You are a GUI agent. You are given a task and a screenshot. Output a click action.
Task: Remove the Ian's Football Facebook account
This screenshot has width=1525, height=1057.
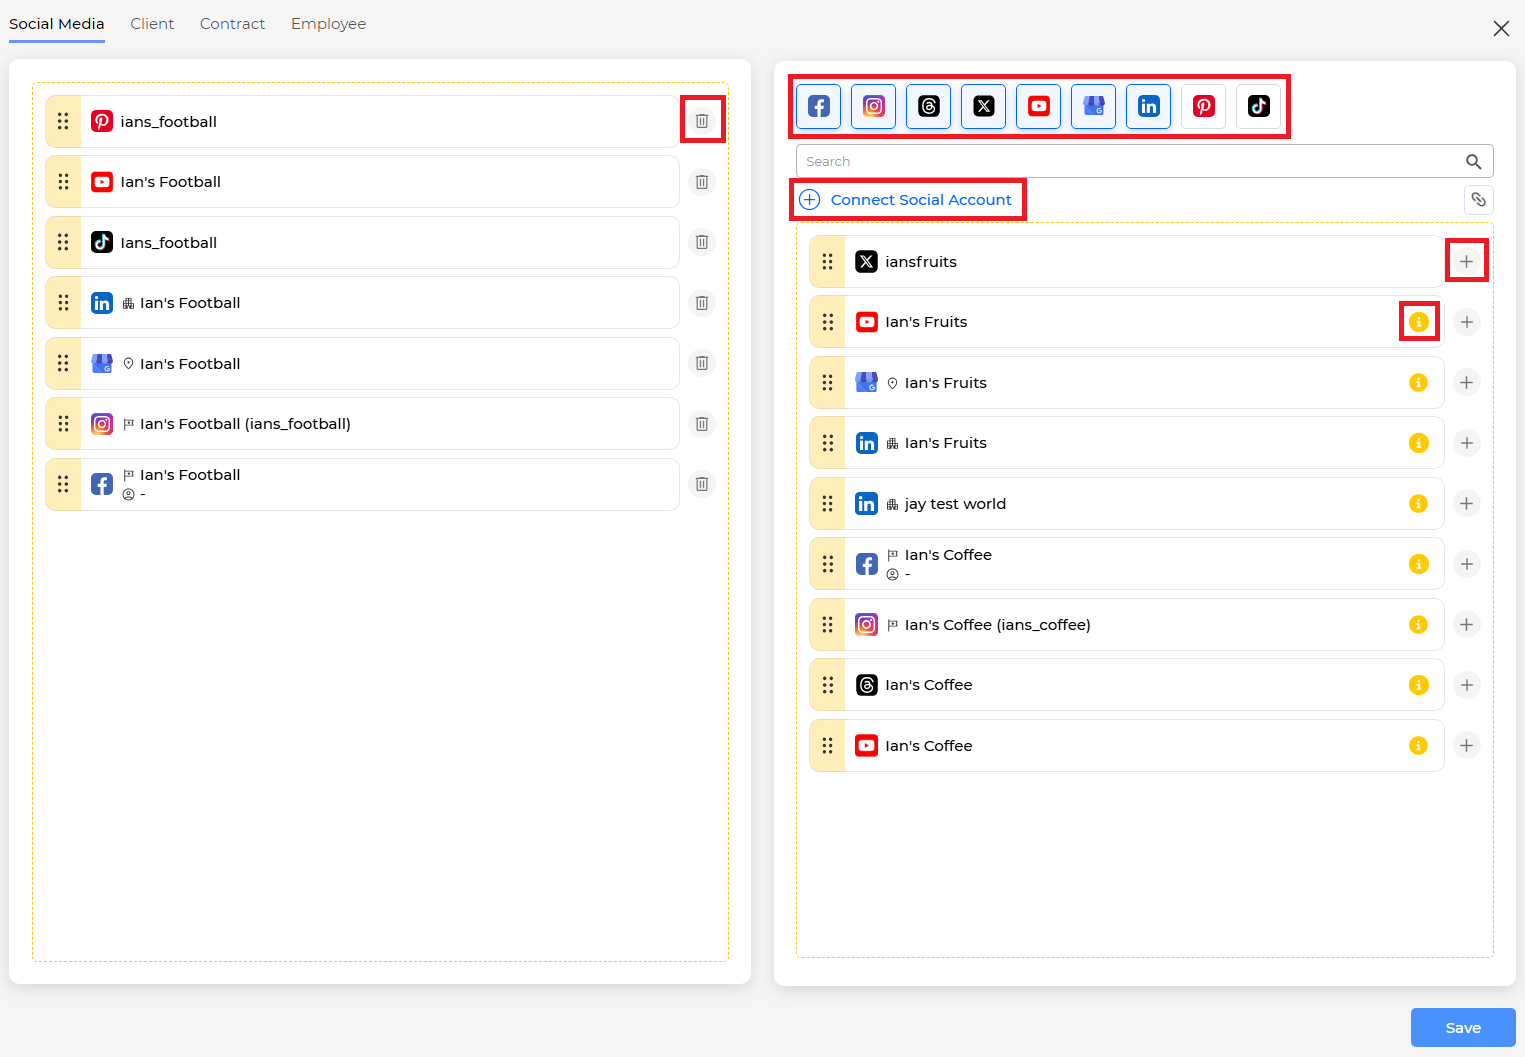pyautogui.click(x=702, y=484)
